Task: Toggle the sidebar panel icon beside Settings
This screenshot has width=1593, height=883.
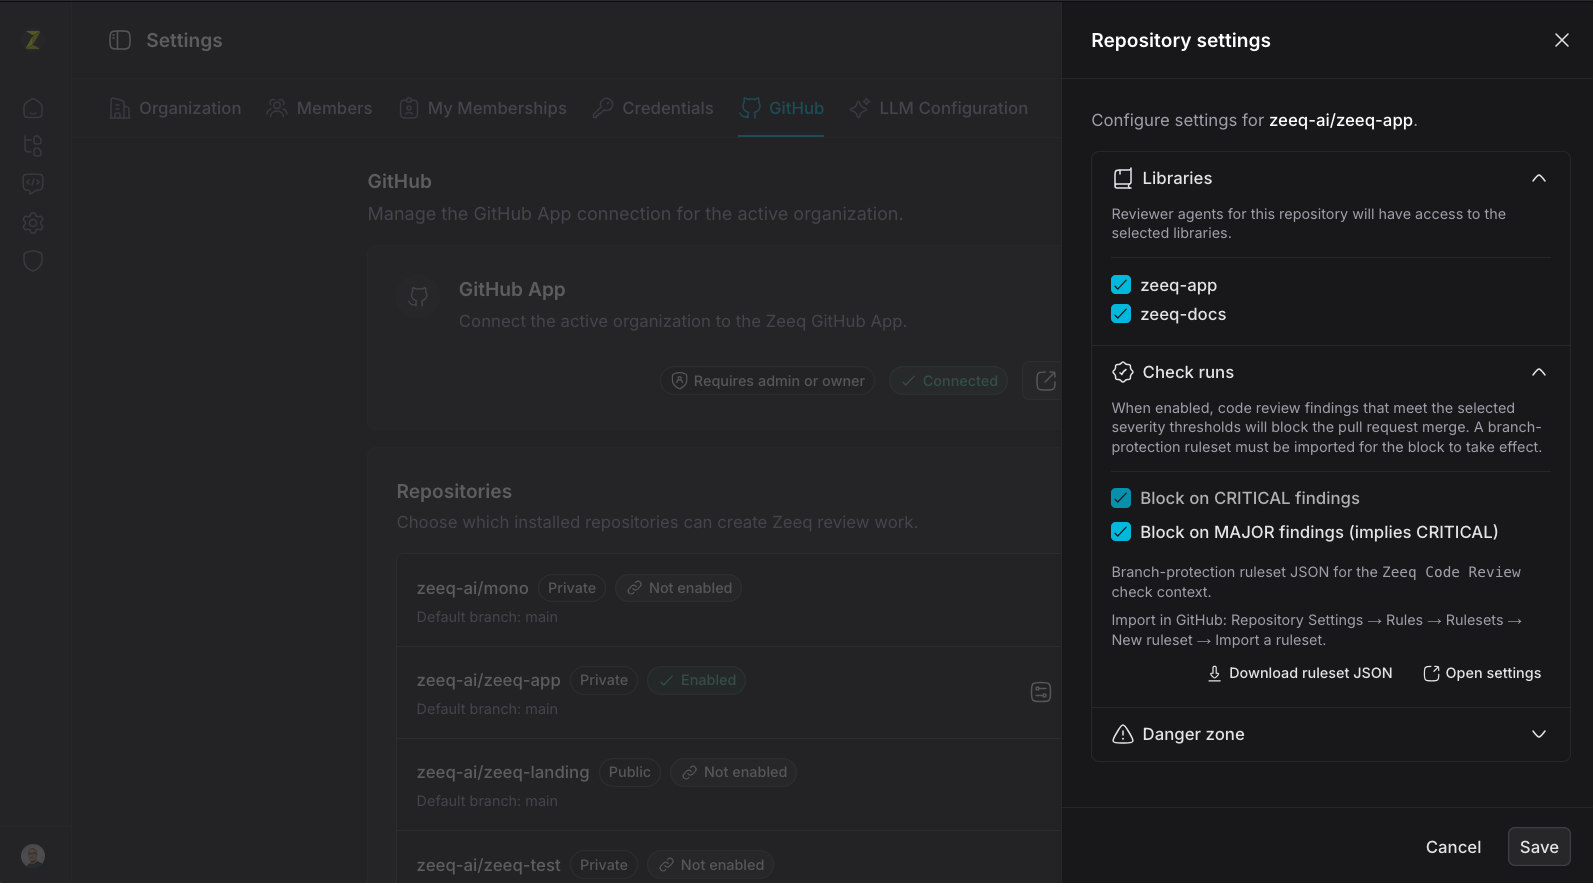Action: 120,40
